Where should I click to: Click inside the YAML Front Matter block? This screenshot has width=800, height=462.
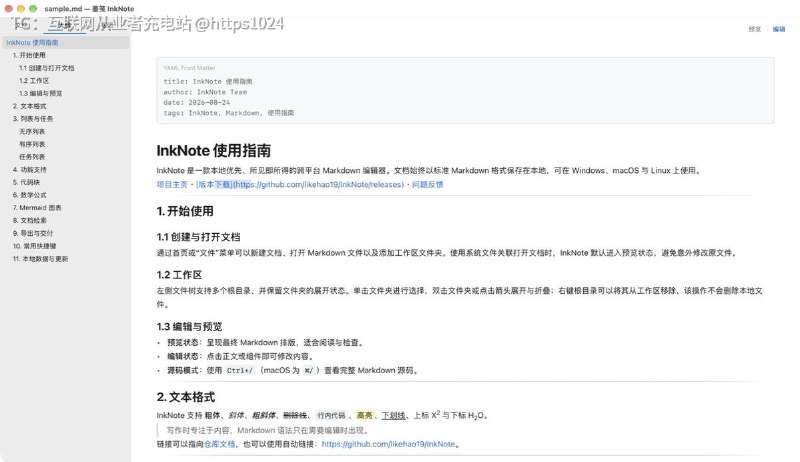pyautogui.click(x=465, y=91)
